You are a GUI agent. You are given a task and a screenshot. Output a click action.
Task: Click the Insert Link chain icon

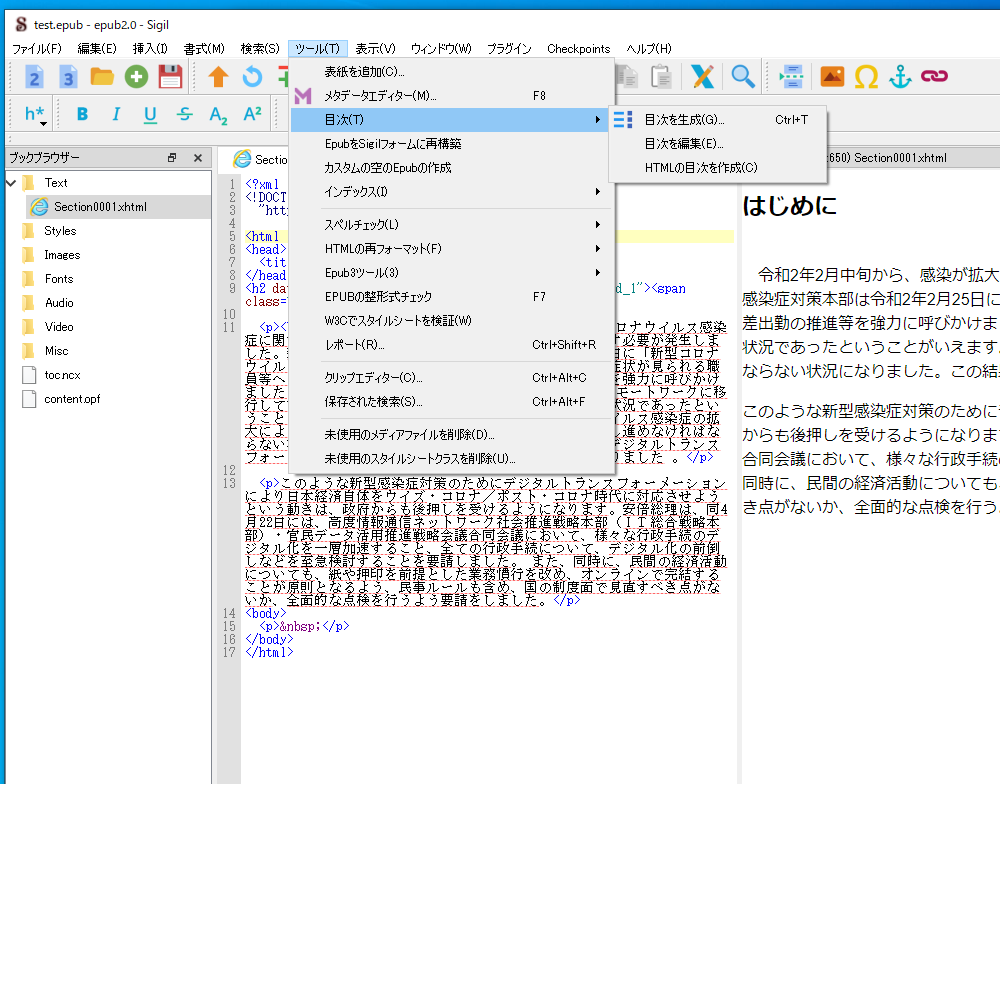tap(934, 77)
